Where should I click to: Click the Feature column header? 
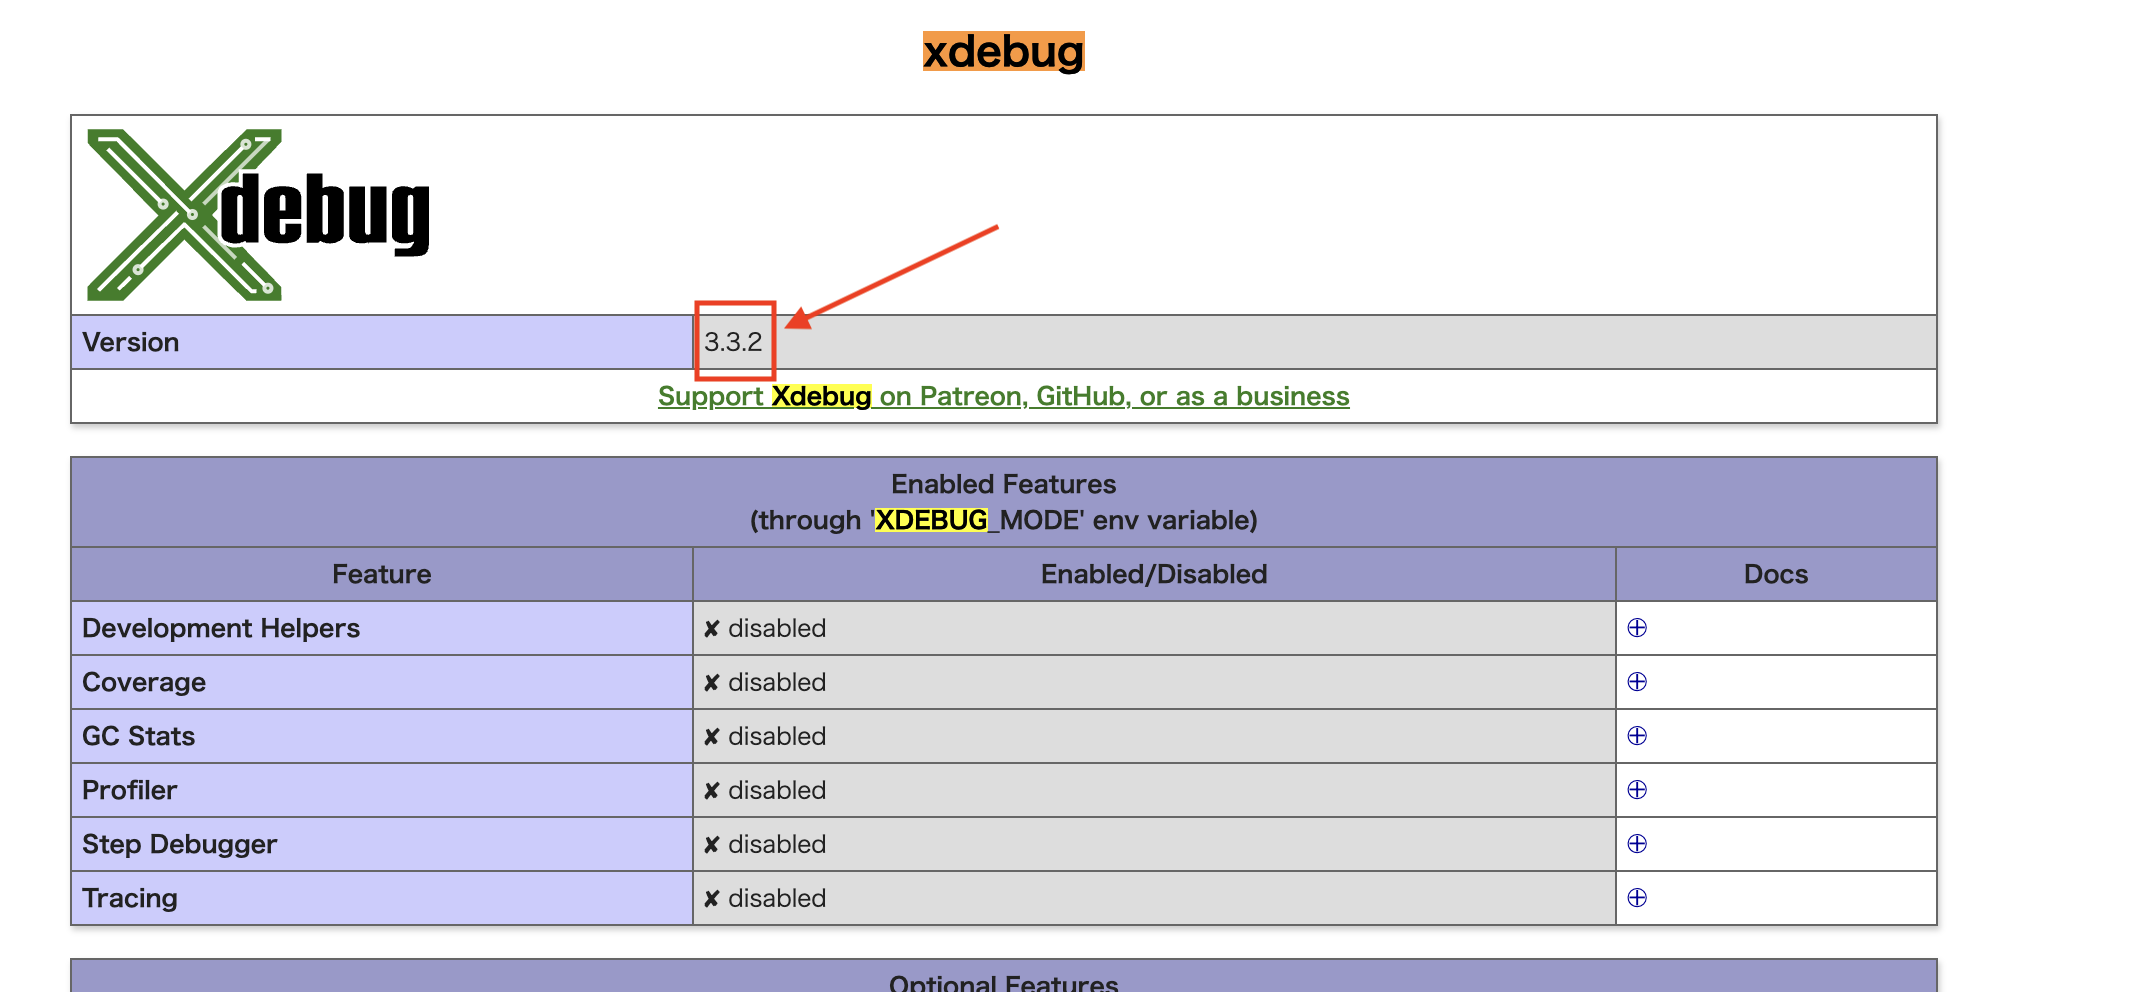(x=382, y=574)
